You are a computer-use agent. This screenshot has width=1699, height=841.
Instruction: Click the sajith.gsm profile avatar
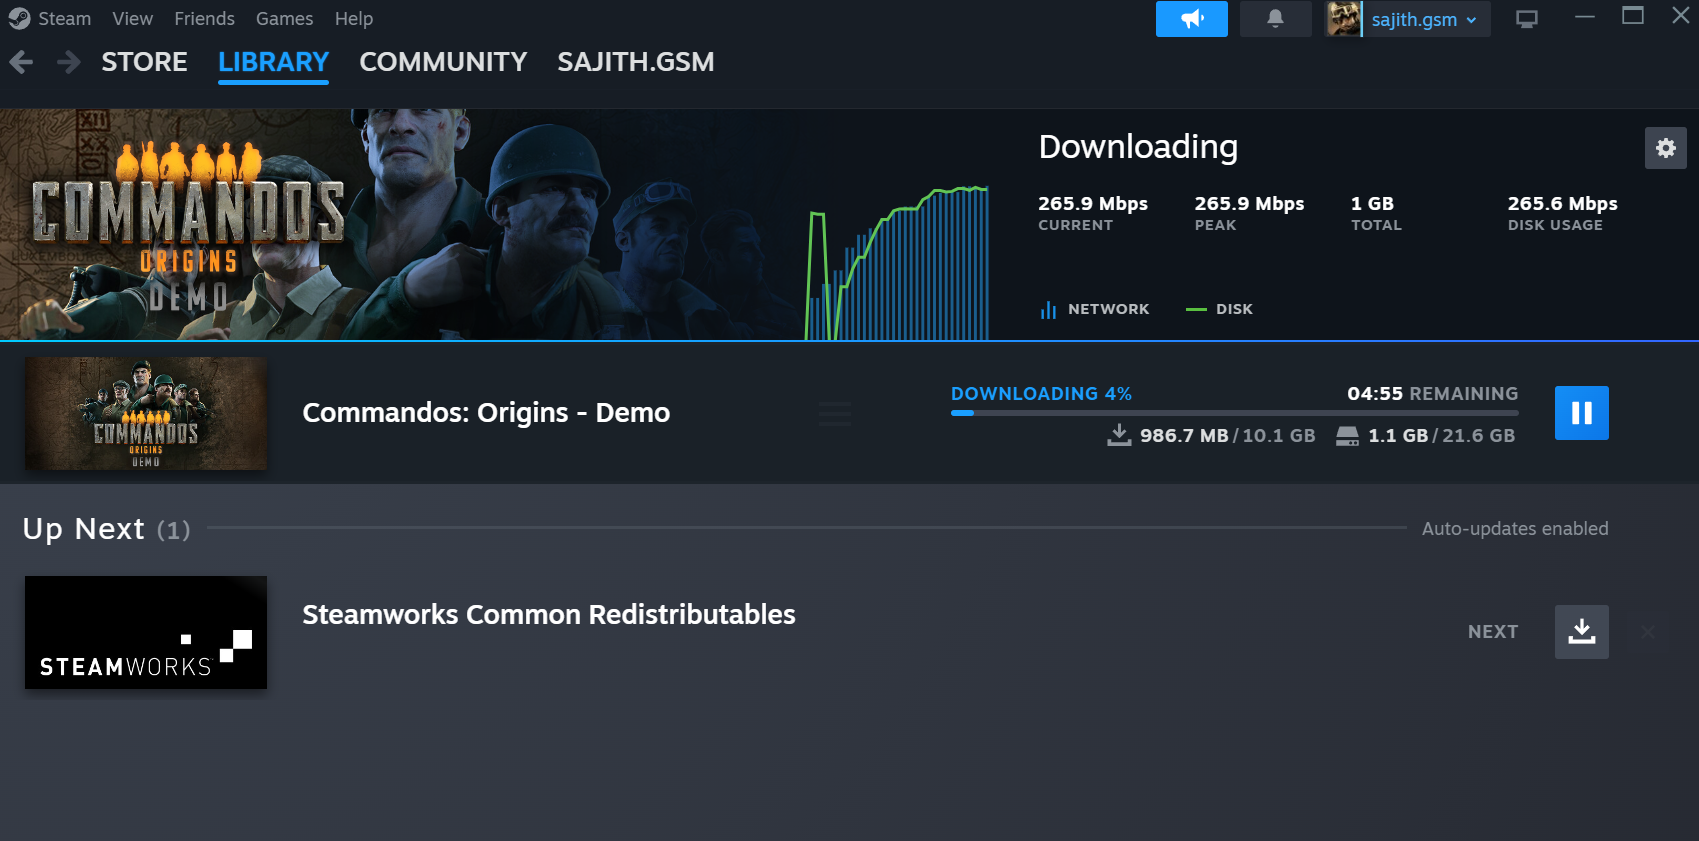(1344, 19)
